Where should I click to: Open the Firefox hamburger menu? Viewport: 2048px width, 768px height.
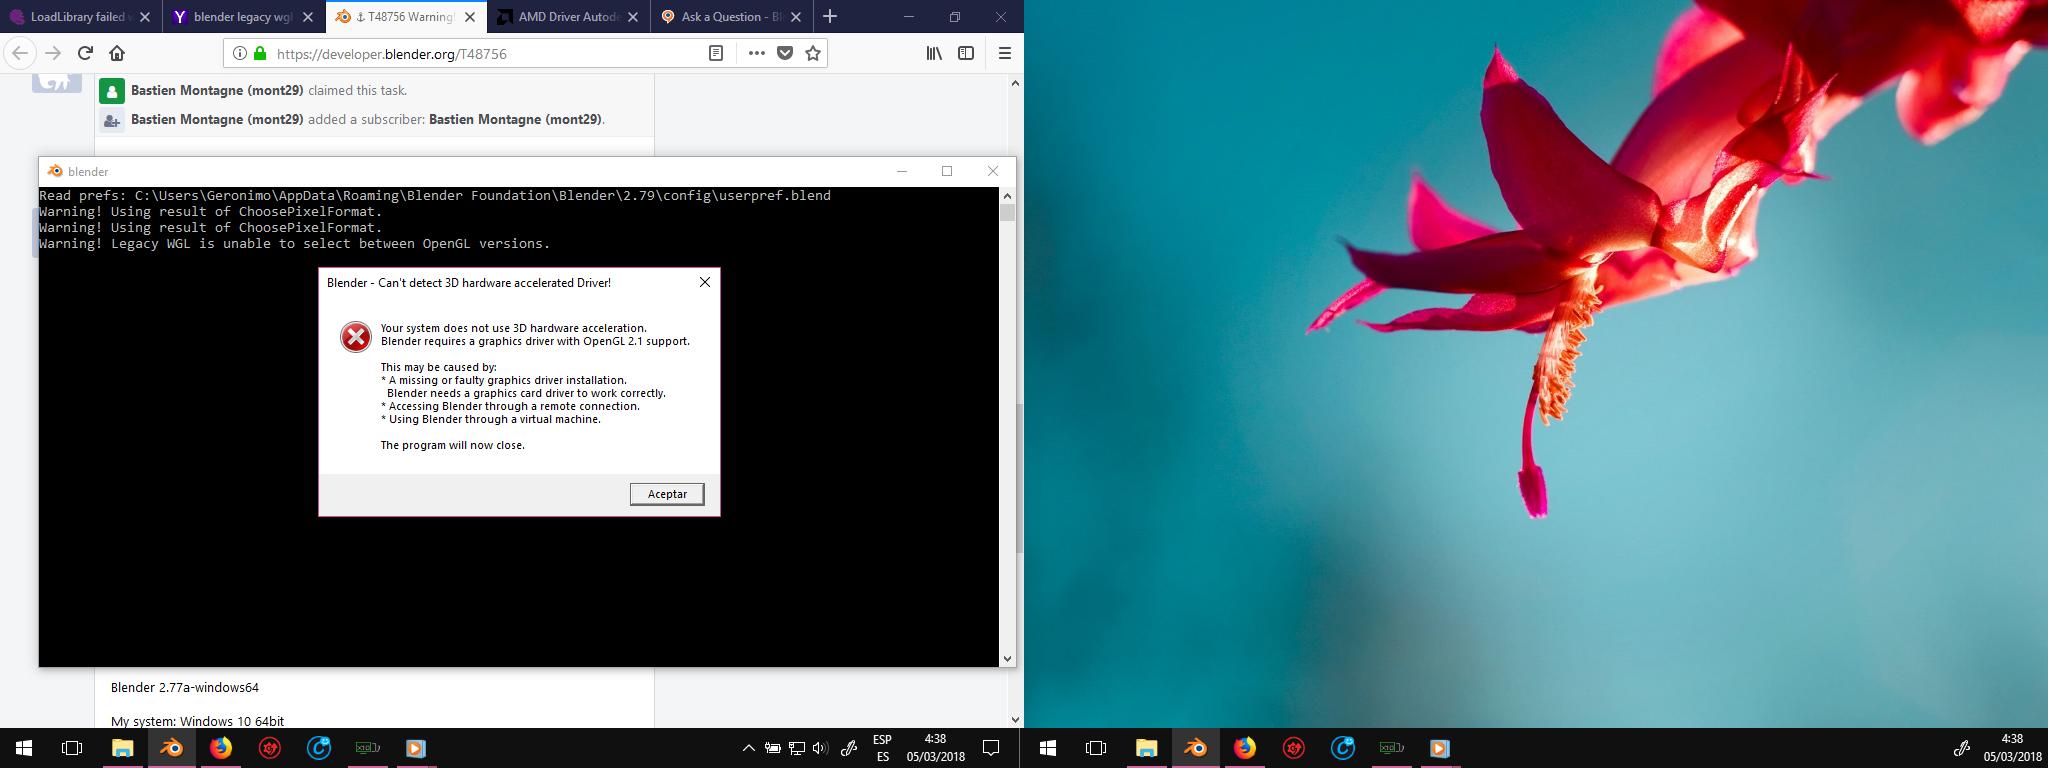[1005, 53]
